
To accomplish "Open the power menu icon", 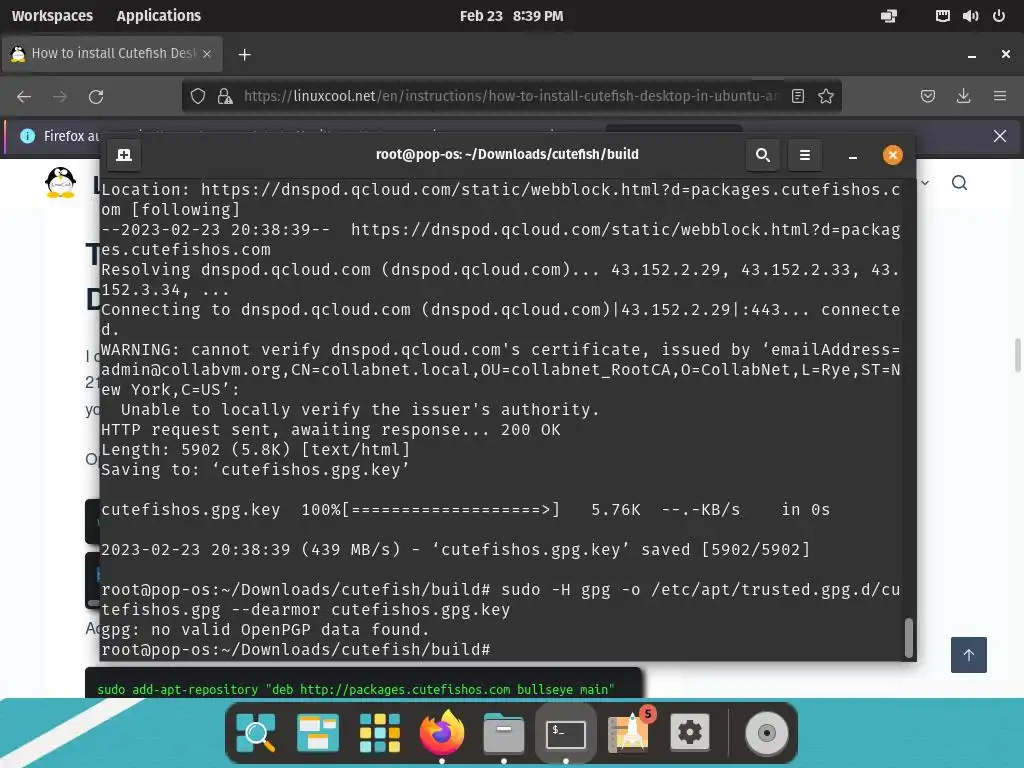I will (999, 16).
